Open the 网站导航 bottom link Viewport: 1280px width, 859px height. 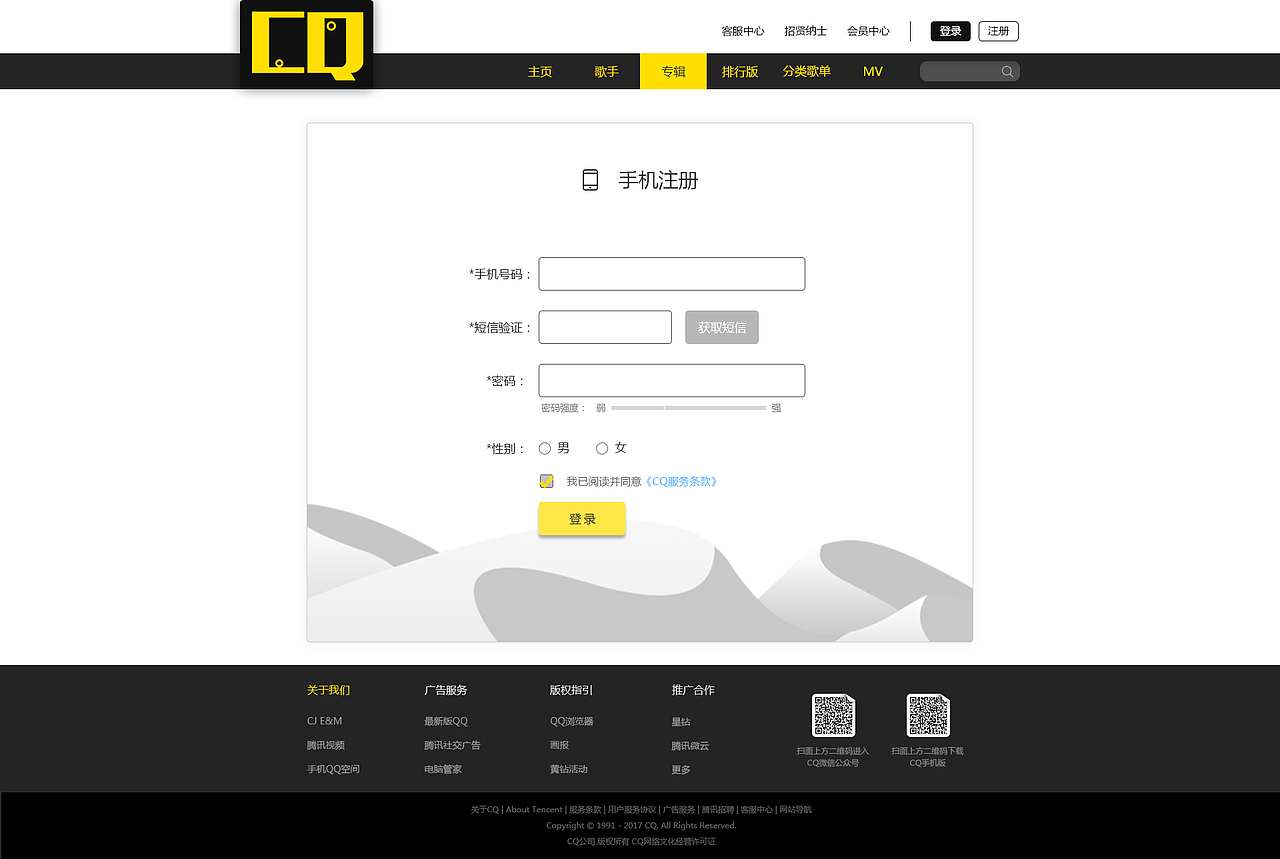(796, 810)
